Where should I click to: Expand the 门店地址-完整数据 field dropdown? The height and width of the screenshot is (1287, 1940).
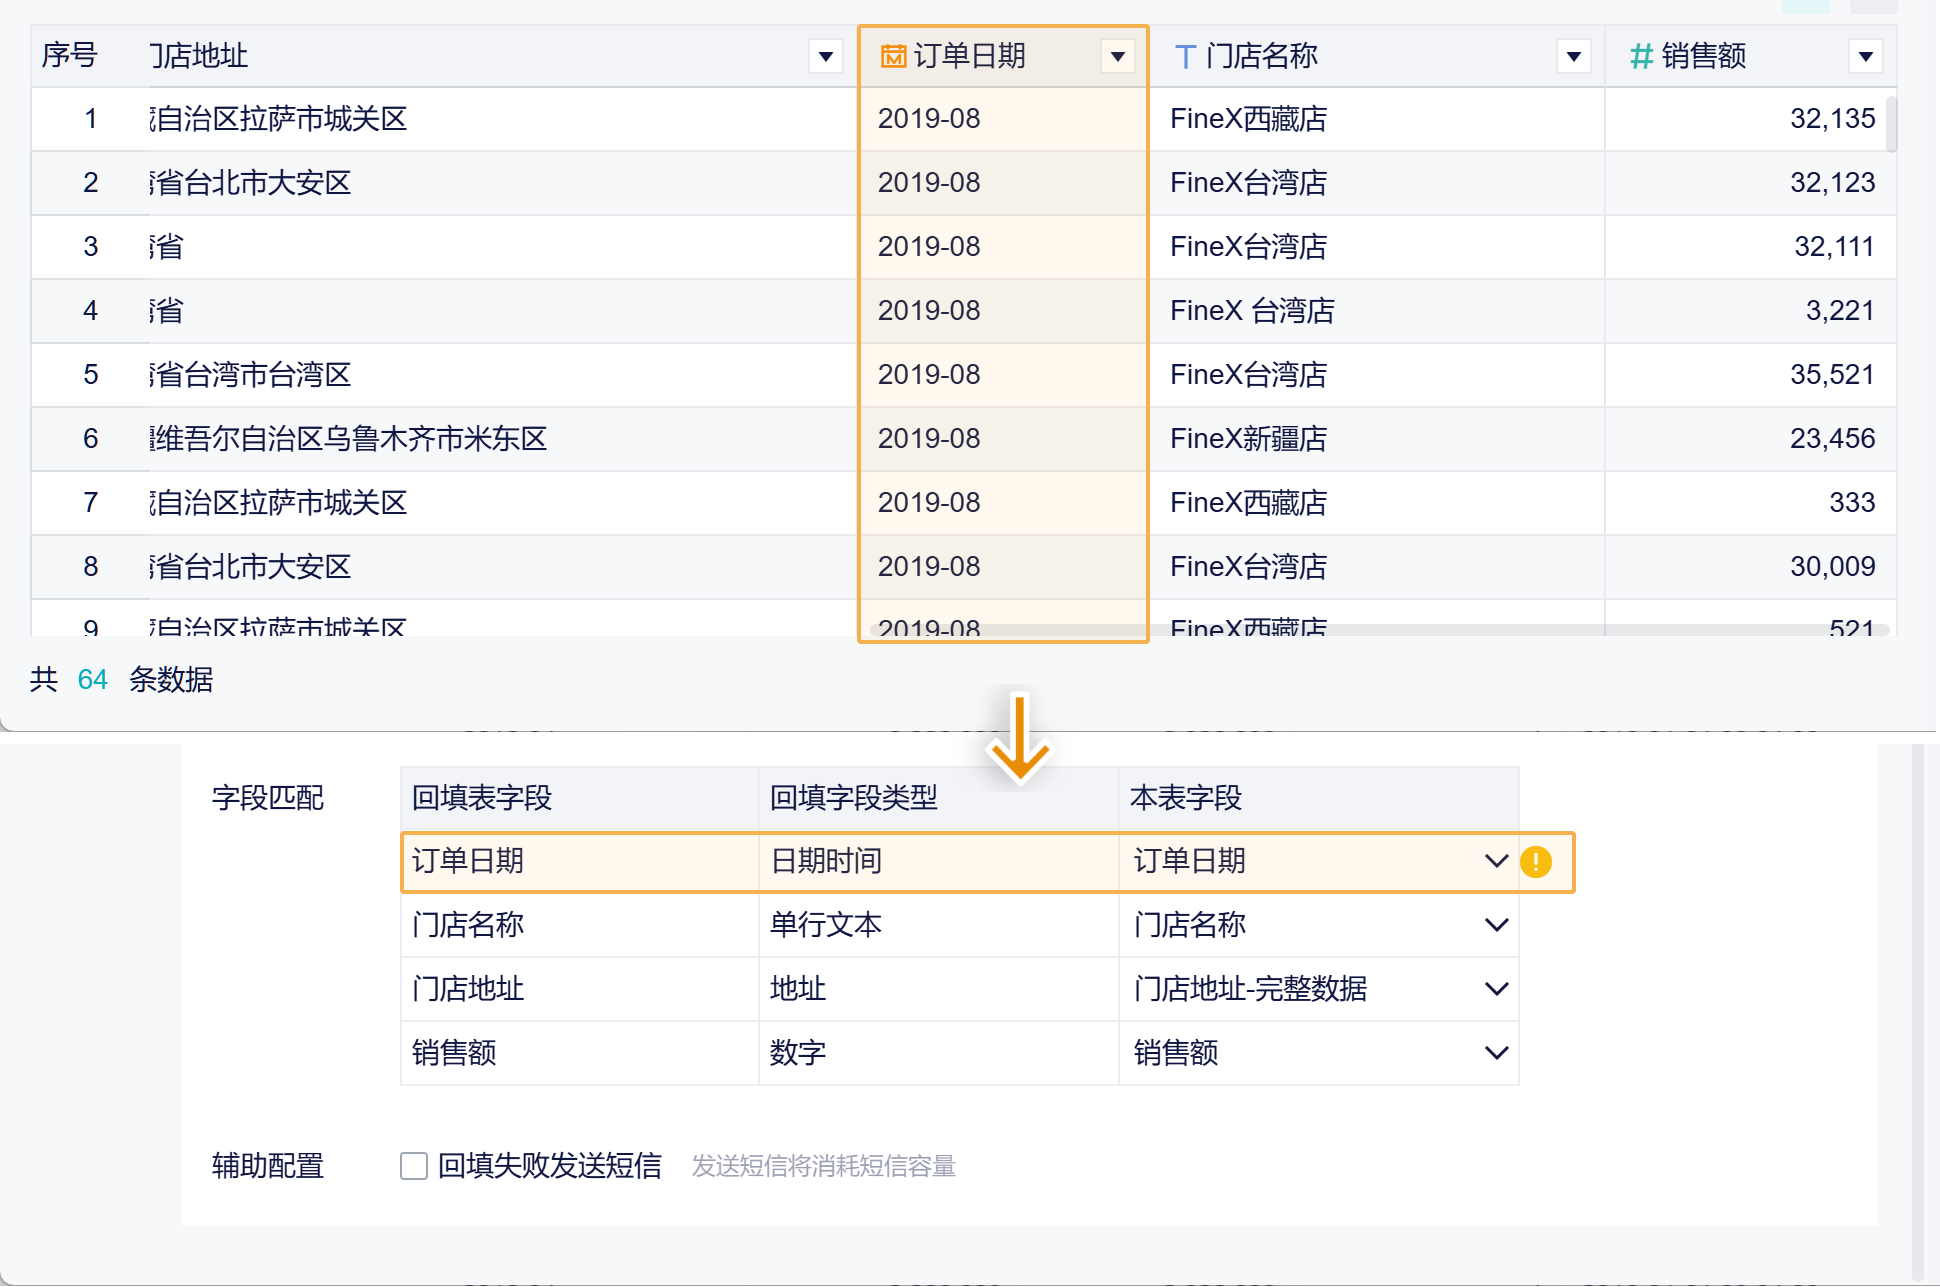tap(1496, 989)
